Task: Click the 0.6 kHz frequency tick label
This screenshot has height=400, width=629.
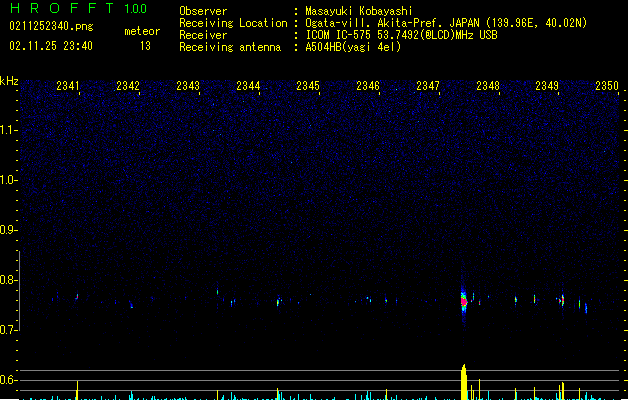Action: pos(8,380)
